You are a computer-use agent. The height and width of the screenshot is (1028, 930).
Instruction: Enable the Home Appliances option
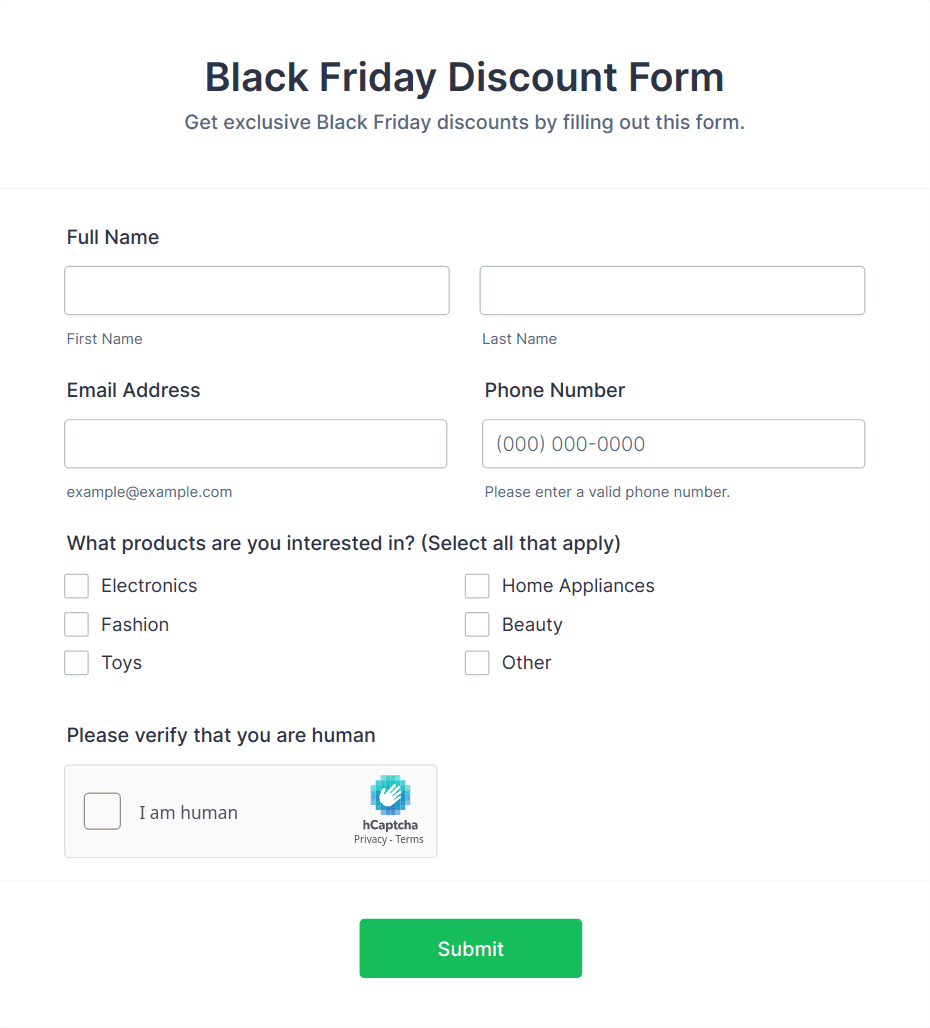coord(477,586)
